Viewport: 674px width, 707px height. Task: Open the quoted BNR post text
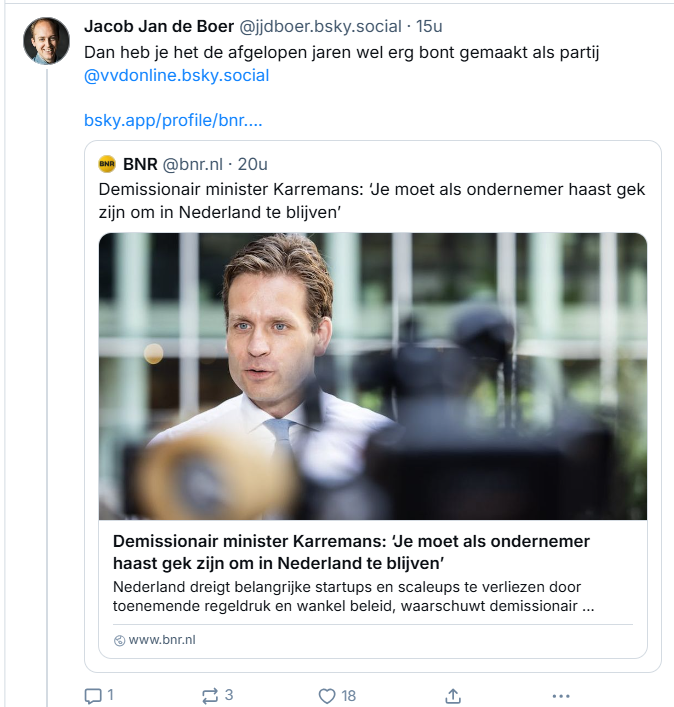point(371,199)
